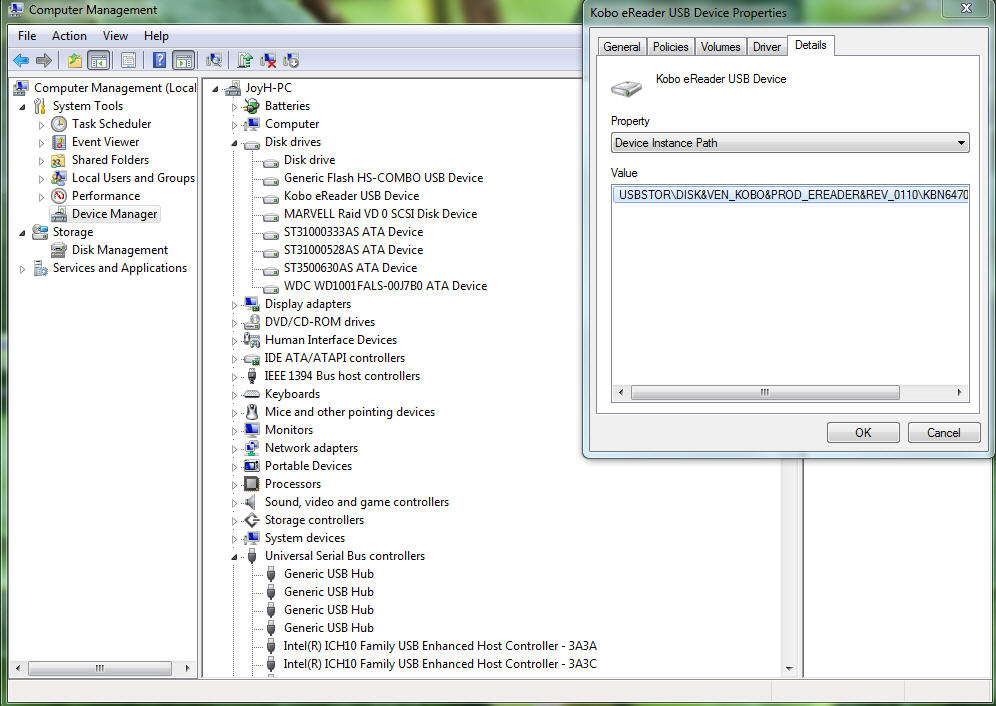Expand the Display adapters category
Image resolution: width=996 pixels, height=706 pixels.
[234, 305]
